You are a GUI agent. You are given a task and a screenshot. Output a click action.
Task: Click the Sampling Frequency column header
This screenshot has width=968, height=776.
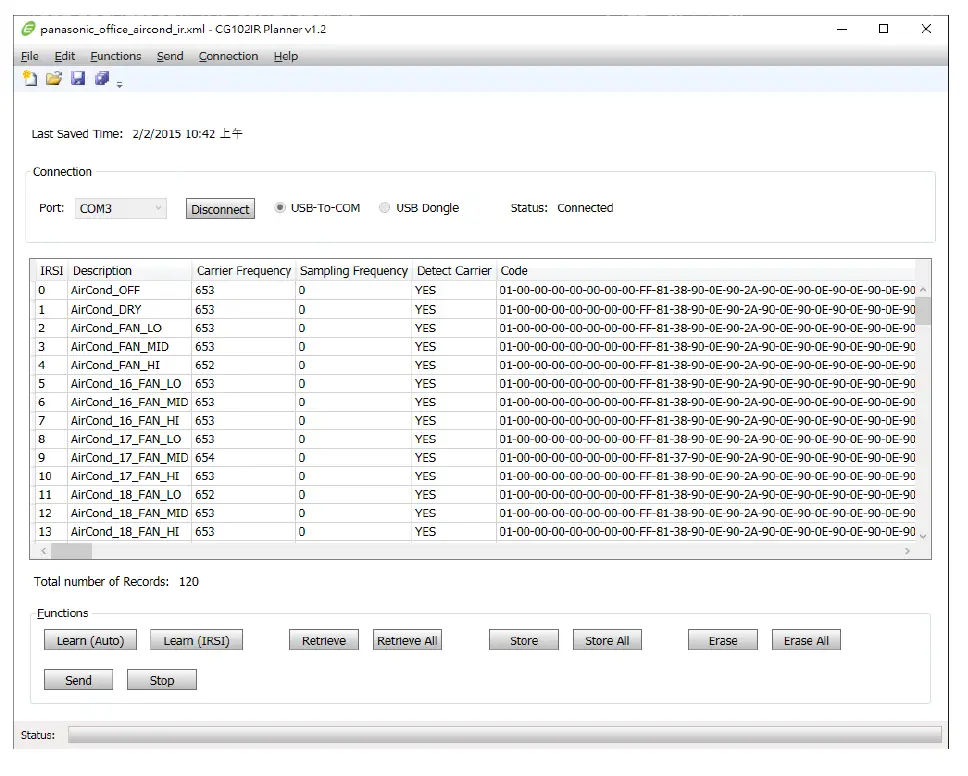353,270
